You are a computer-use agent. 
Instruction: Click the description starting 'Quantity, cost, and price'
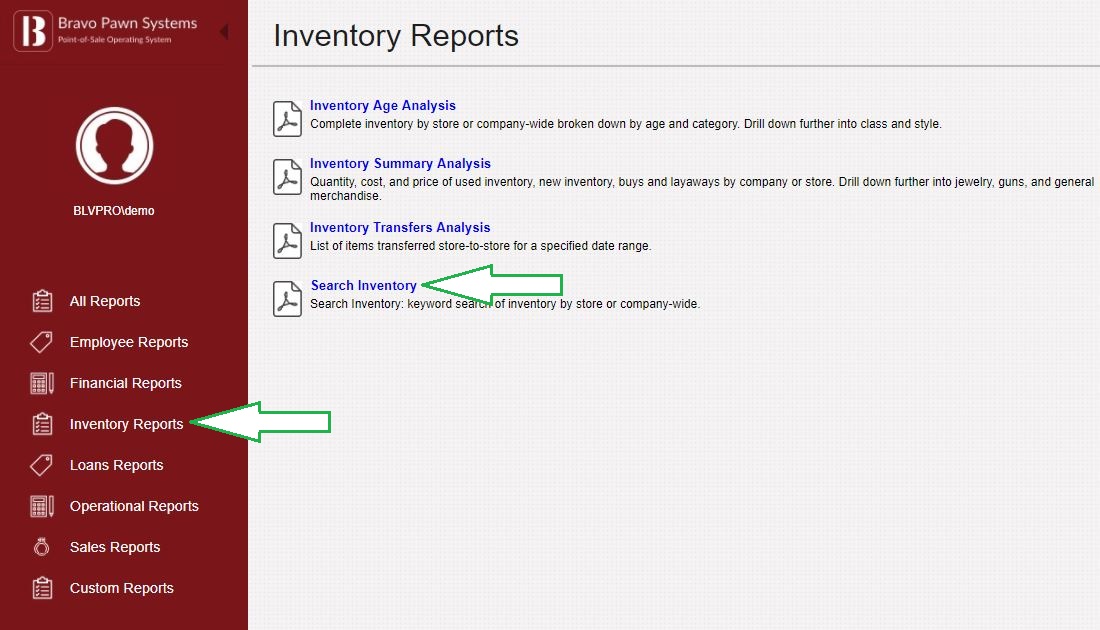702,189
